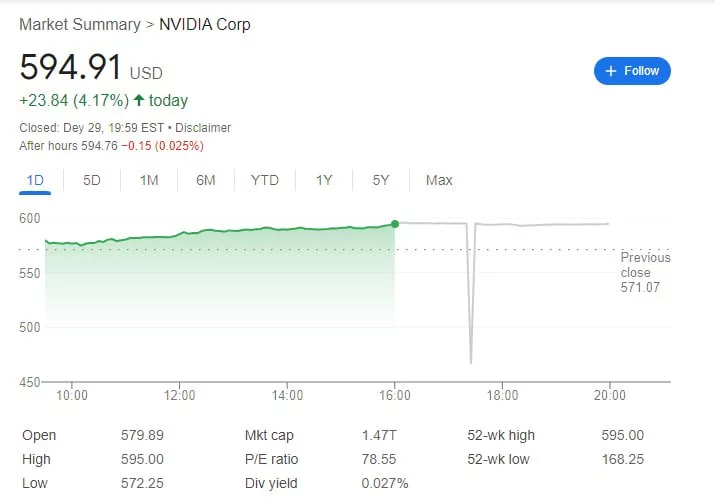Switch to the 1Y range

324,180
